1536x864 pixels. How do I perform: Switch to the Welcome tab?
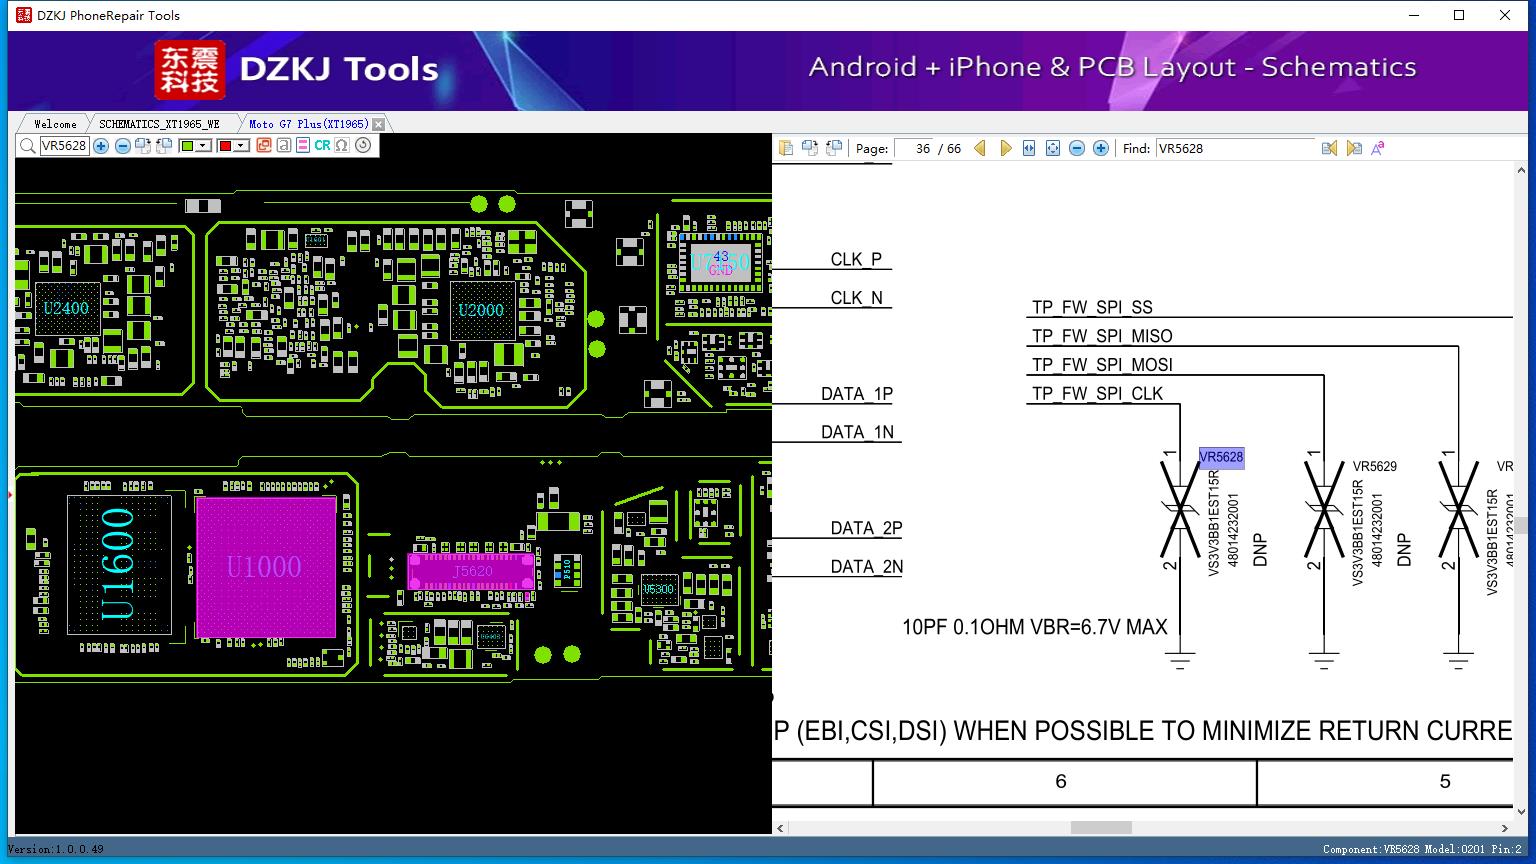tap(55, 124)
